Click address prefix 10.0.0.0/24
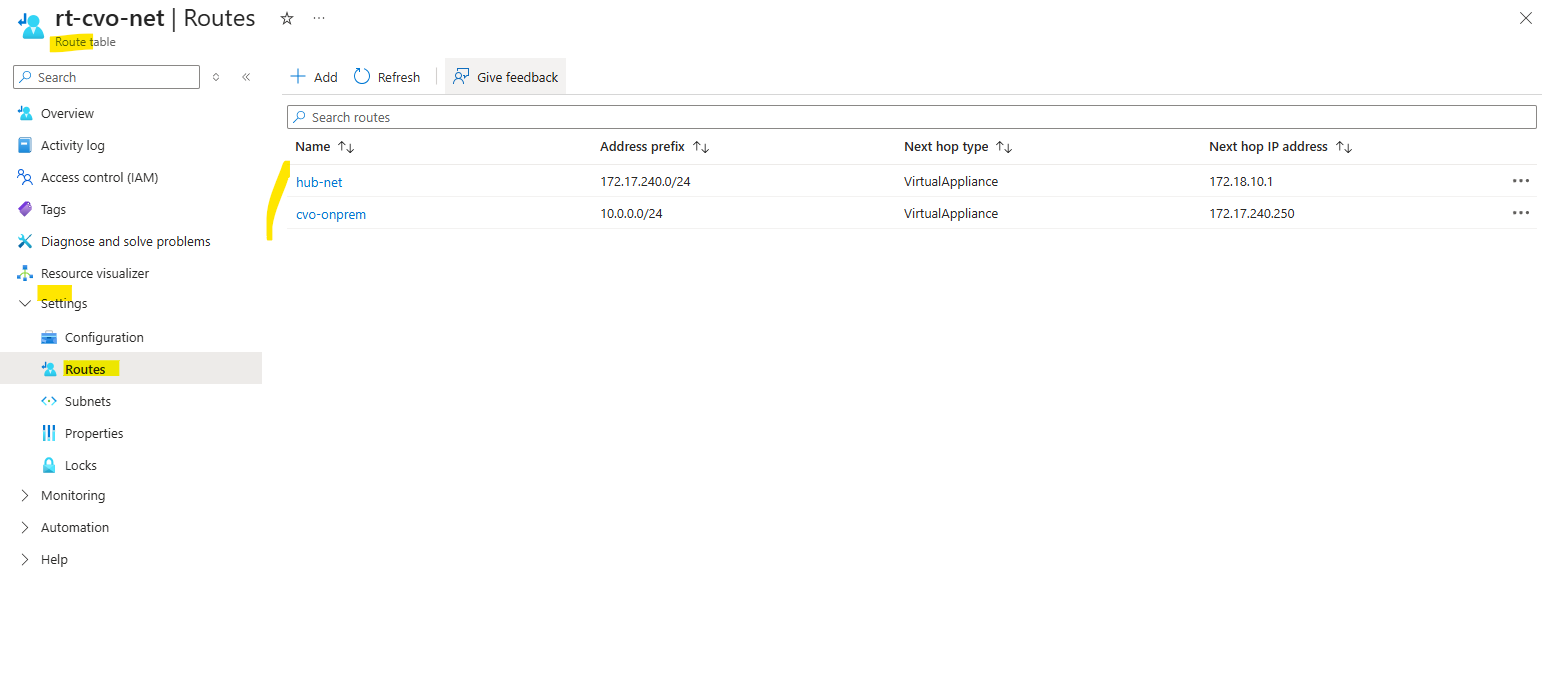The image size is (1552, 689). 631,214
